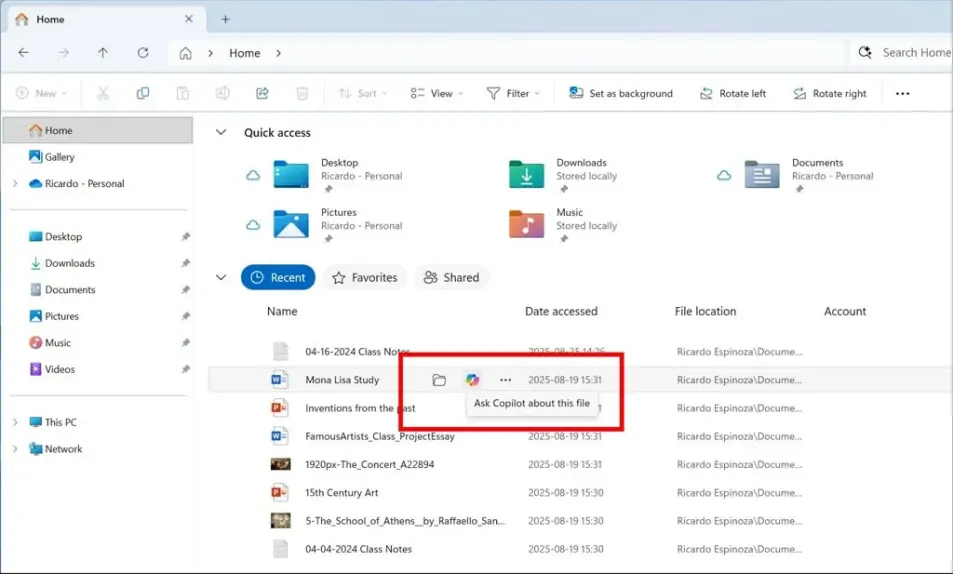The width and height of the screenshot is (953, 574).
Task: Collapse the Quick access section
Action: (221, 132)
